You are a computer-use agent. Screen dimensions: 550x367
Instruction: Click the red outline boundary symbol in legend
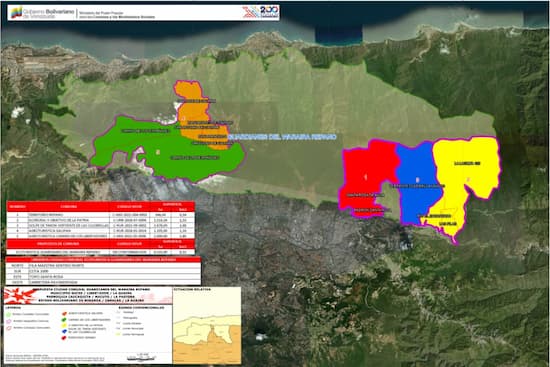pos(8,328)
